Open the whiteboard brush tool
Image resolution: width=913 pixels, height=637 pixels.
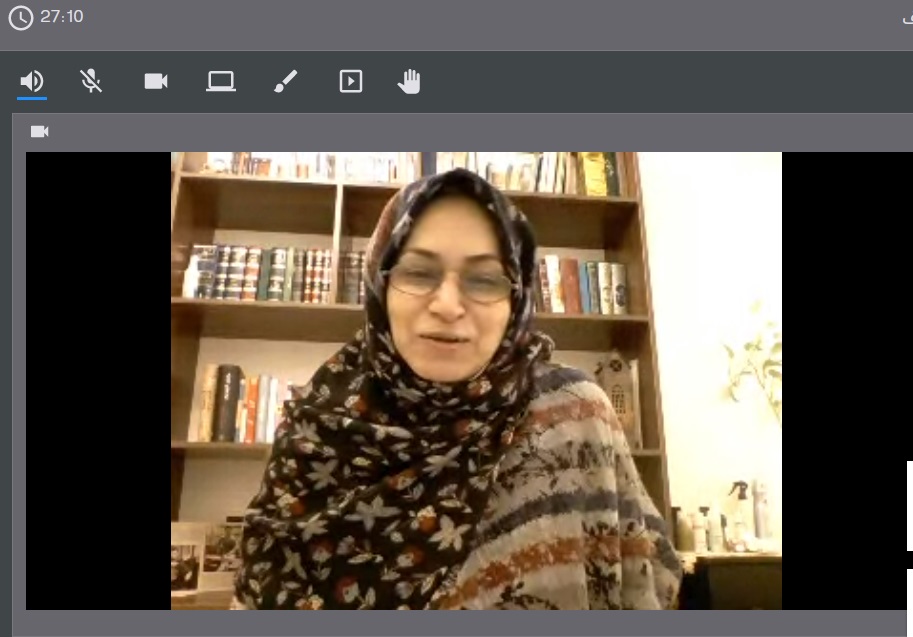[285, 81]
